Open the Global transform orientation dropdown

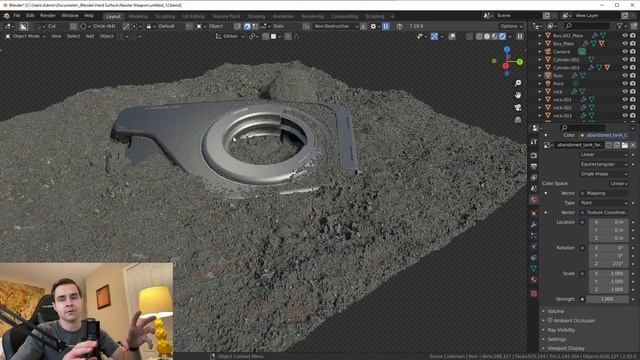point(230,36)
